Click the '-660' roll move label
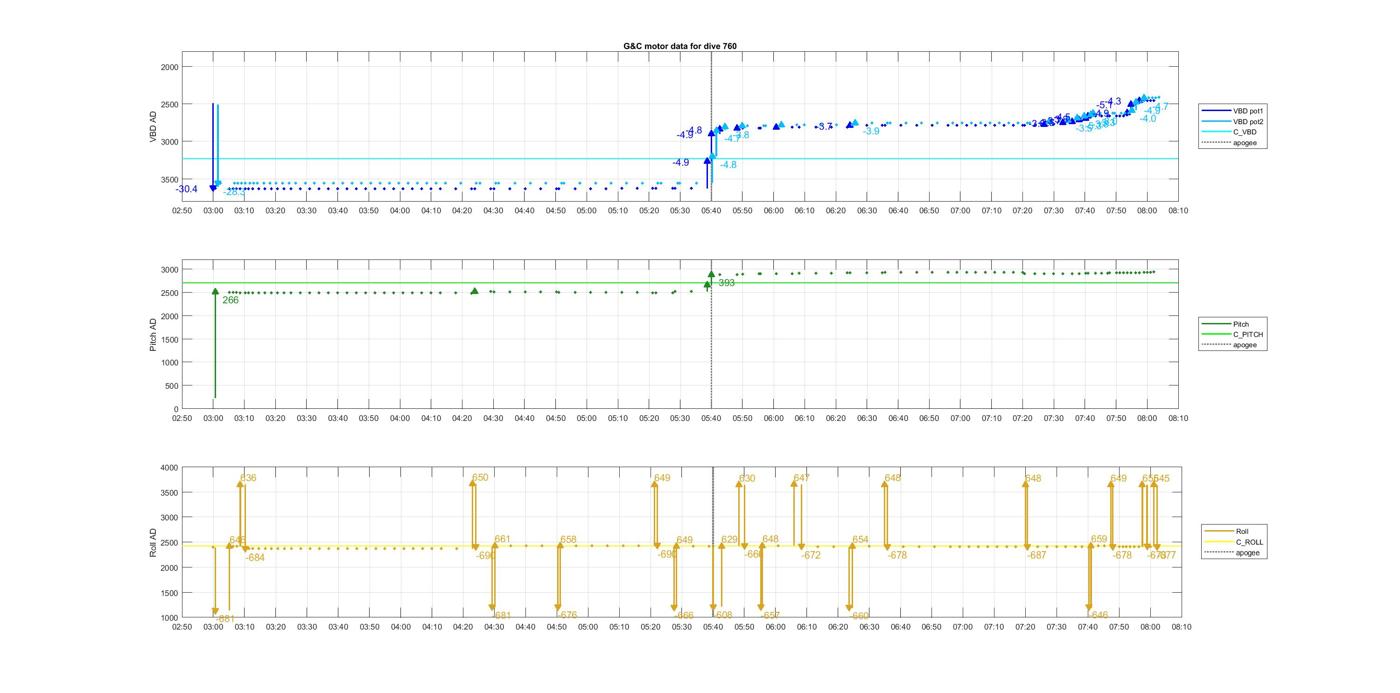The width and height of the screenshot is (1400, 693). click(x=859, y=615)
